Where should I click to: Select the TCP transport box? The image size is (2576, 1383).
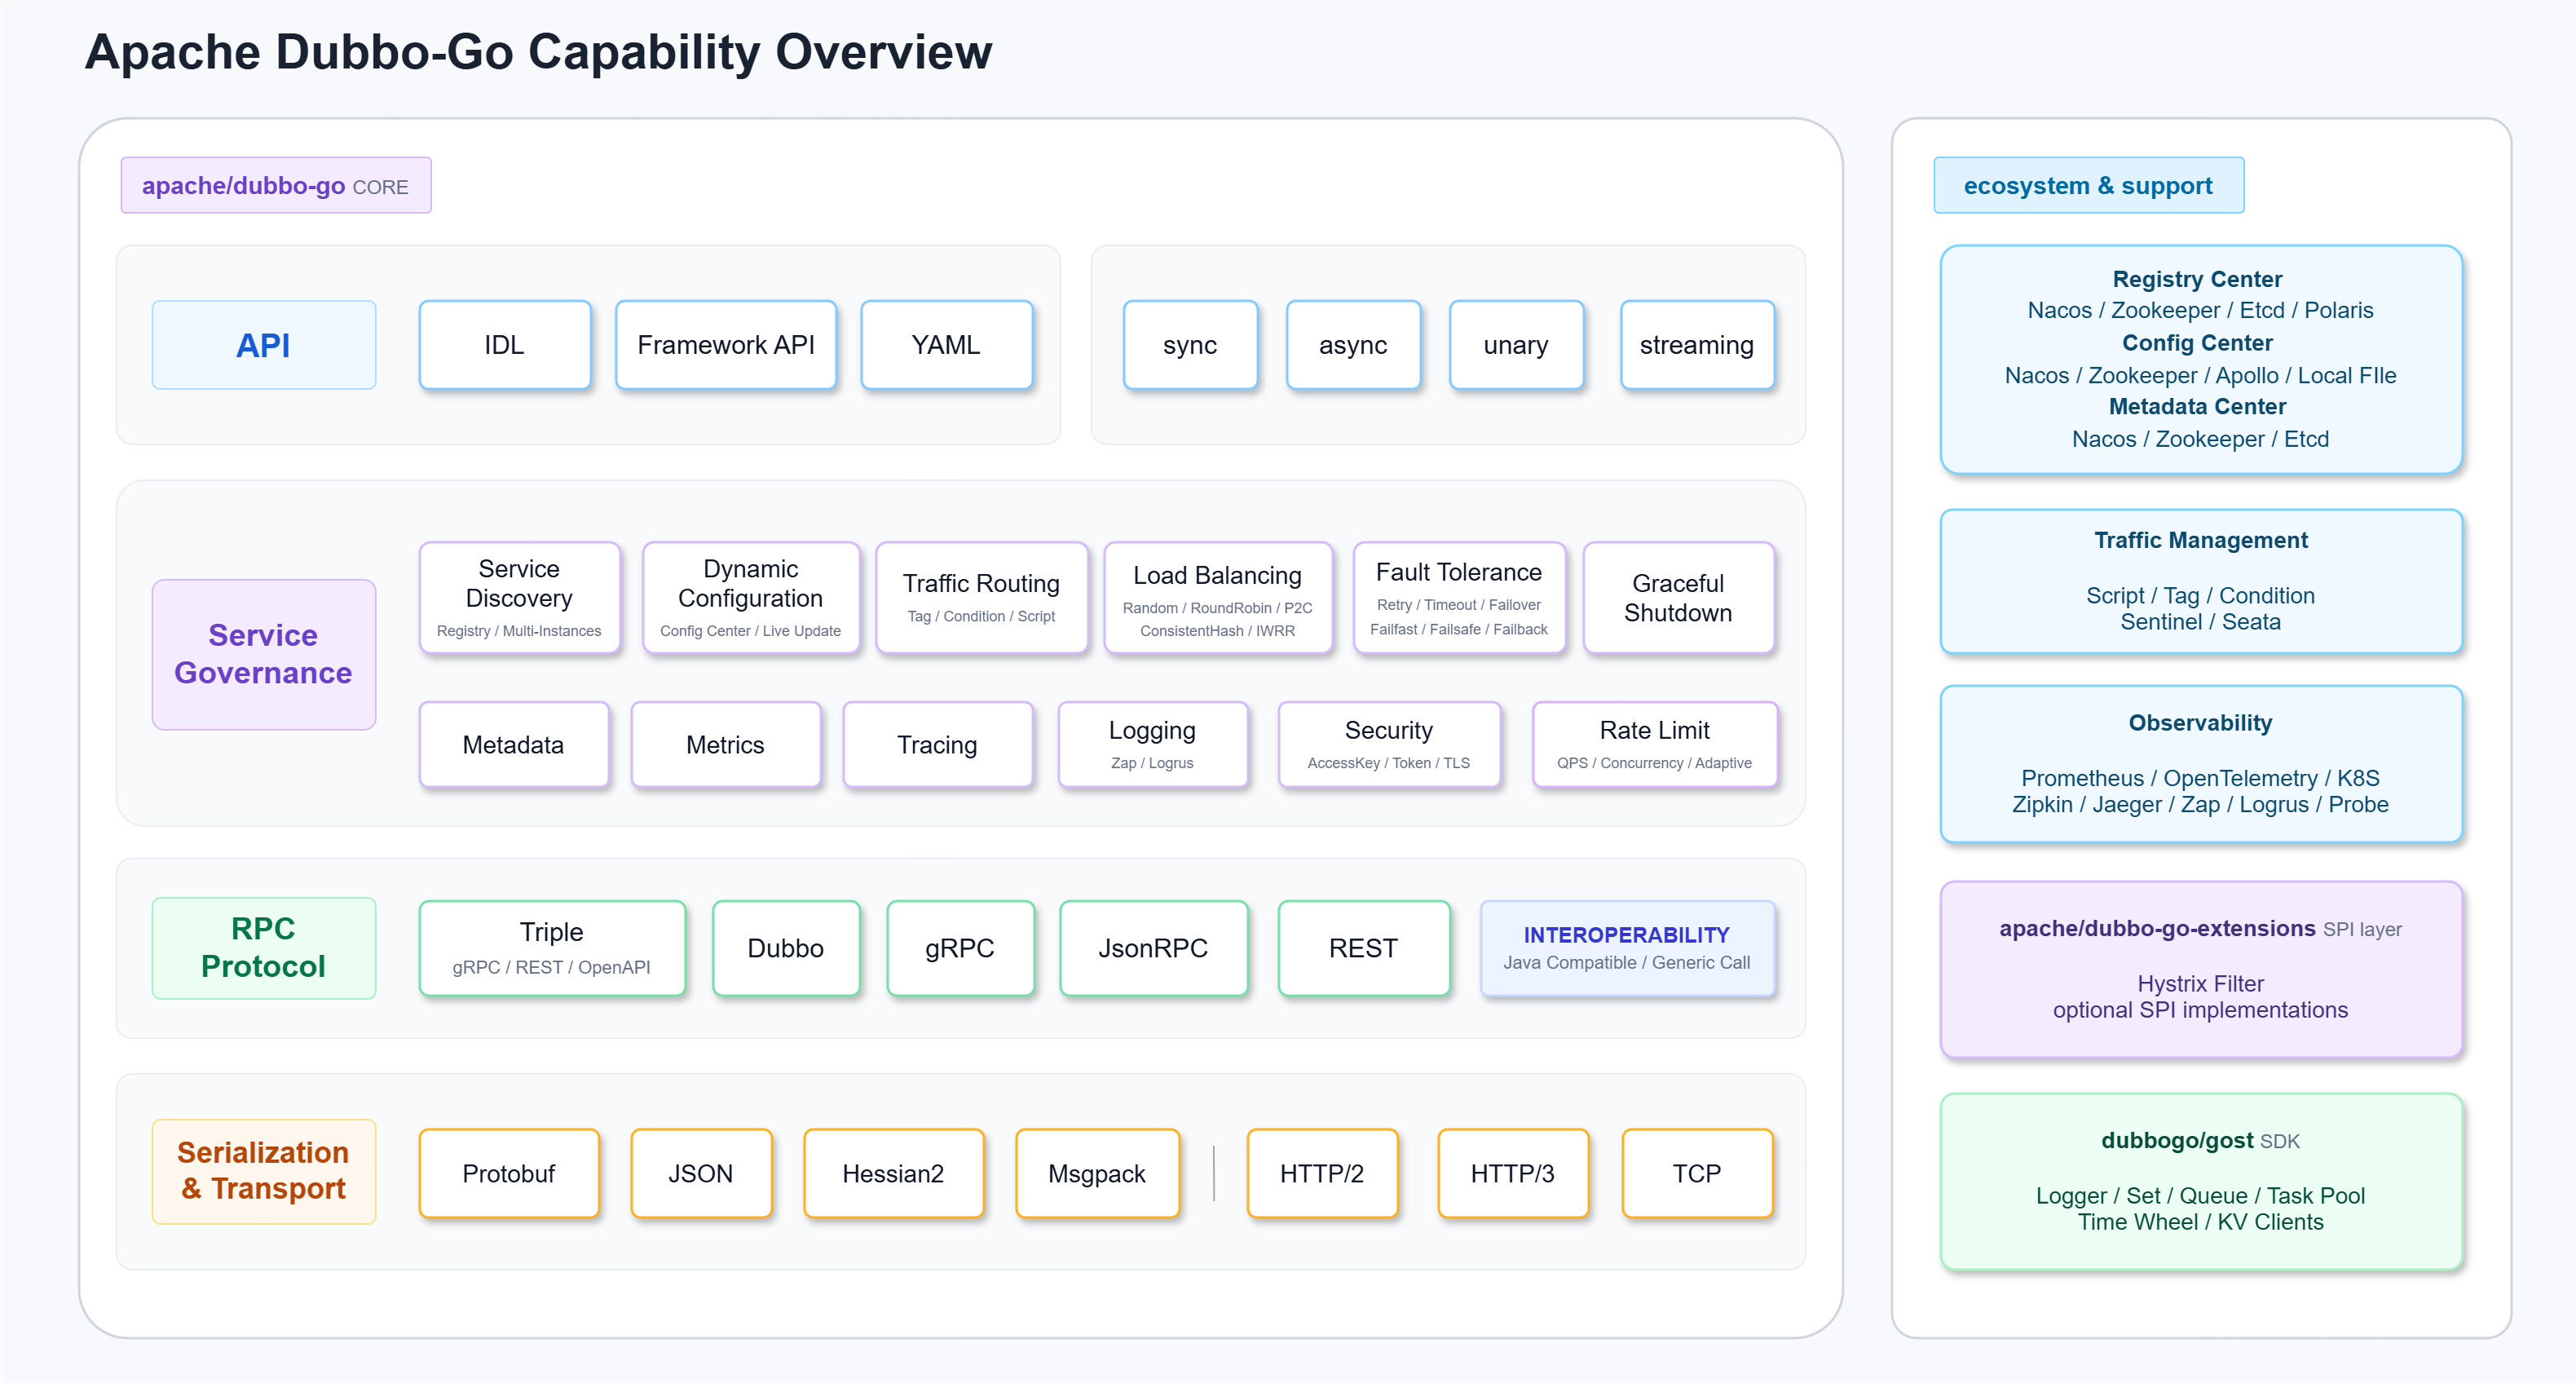click(1697, 1173)
